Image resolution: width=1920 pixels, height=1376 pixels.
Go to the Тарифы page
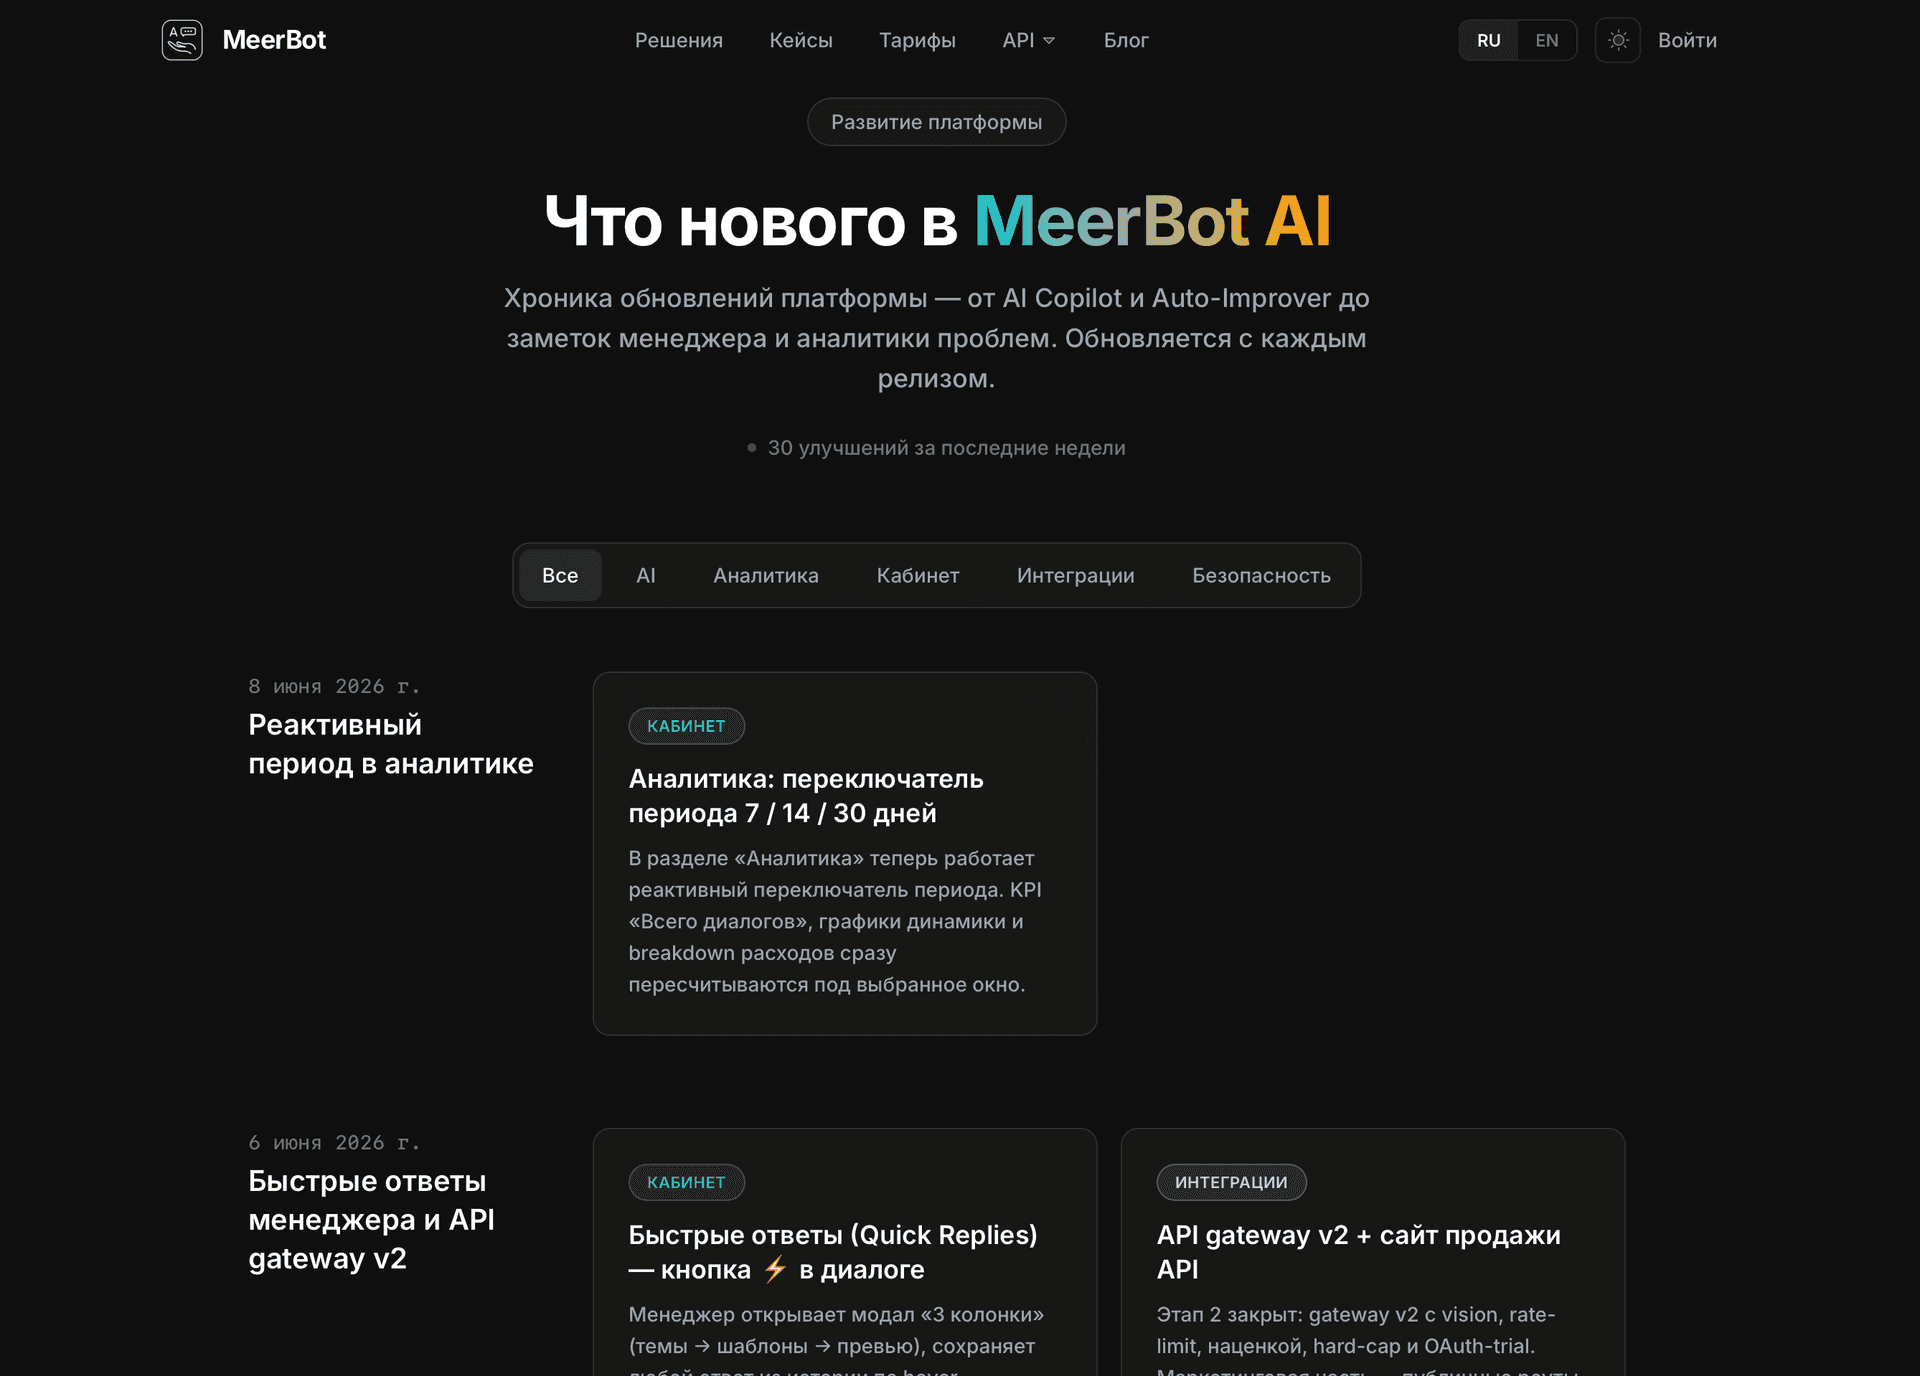click(917, 40)
